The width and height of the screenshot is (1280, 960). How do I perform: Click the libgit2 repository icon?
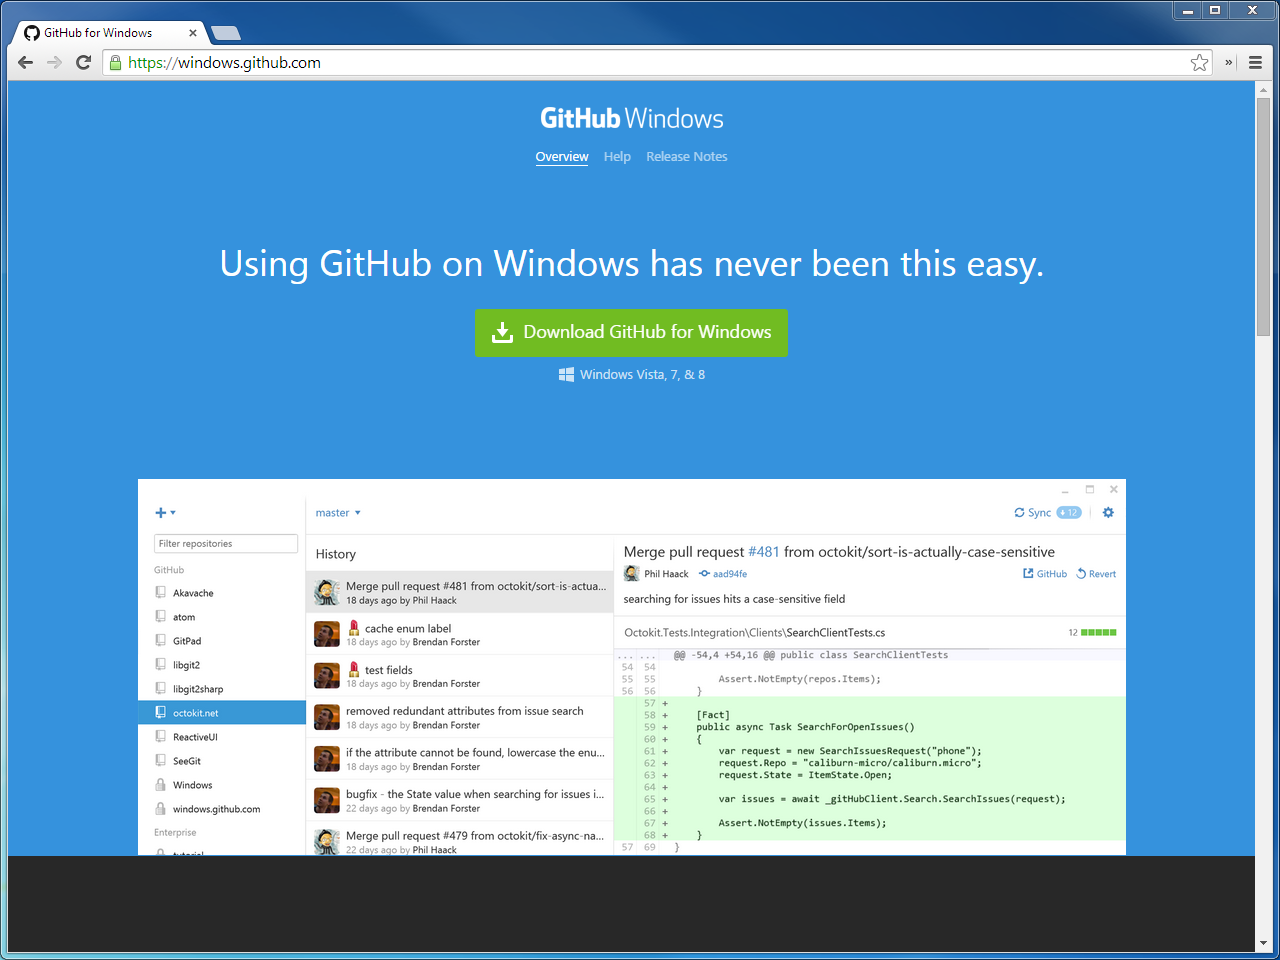coord(160,664)
